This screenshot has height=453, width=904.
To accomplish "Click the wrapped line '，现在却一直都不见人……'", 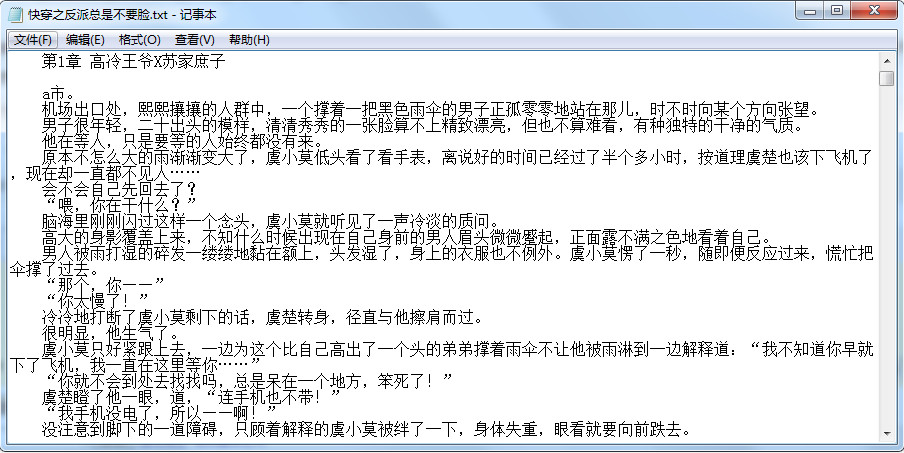I will click(x=105, y=173).
